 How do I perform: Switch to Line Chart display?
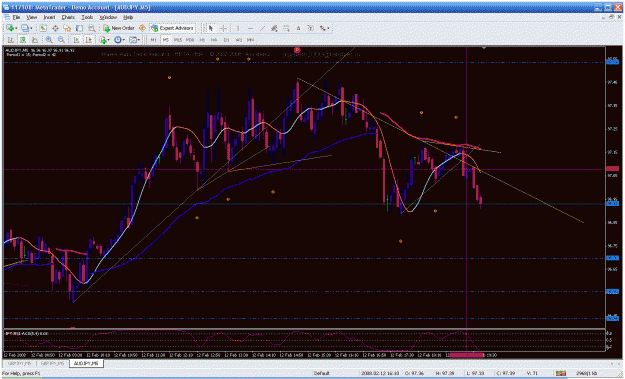pos(35,40)
